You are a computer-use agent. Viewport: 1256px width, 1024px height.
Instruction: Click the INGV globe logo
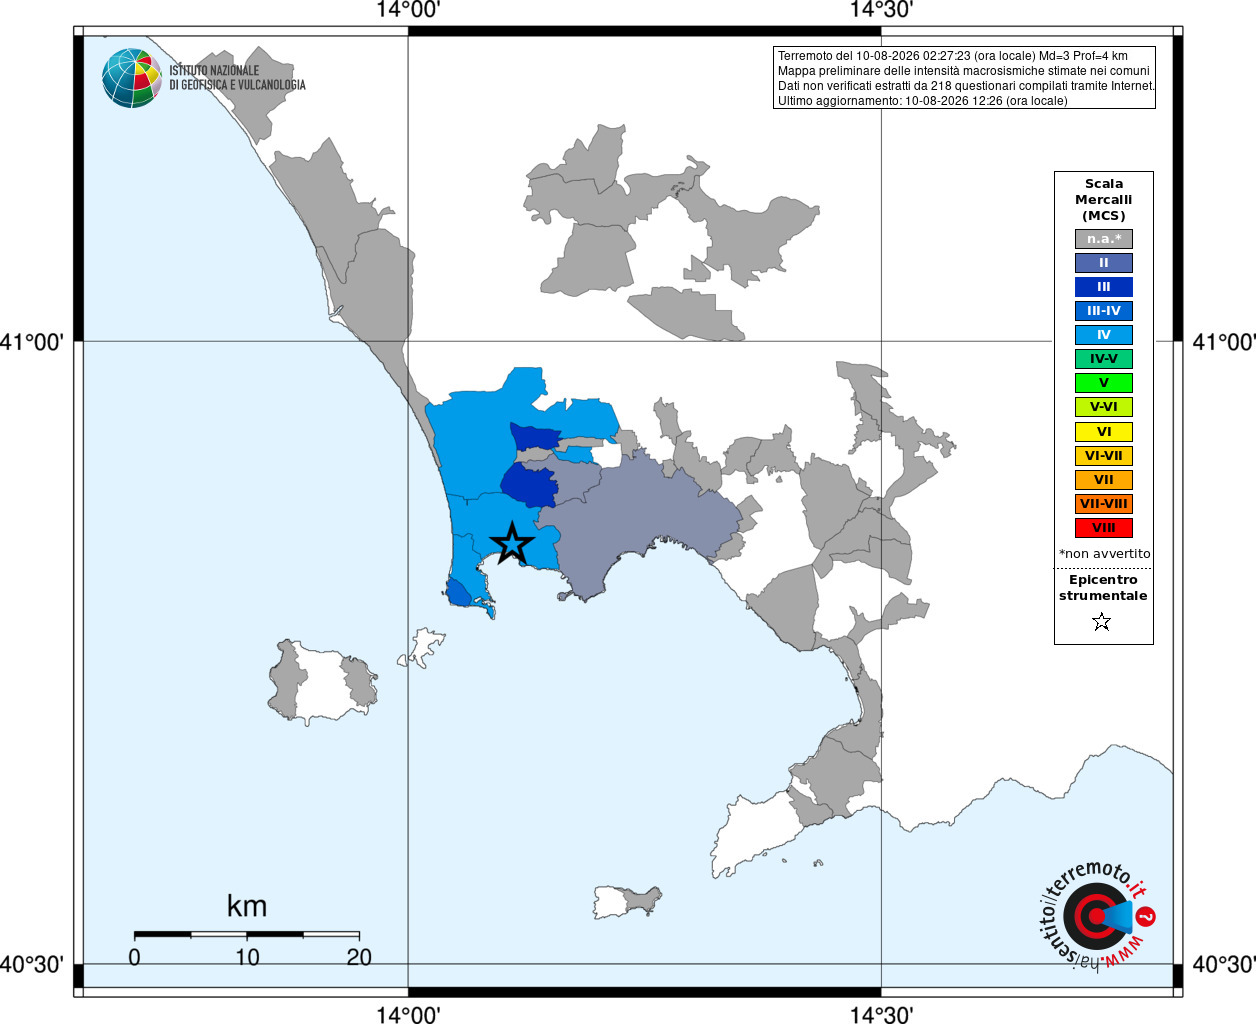[x=132, y=78]
